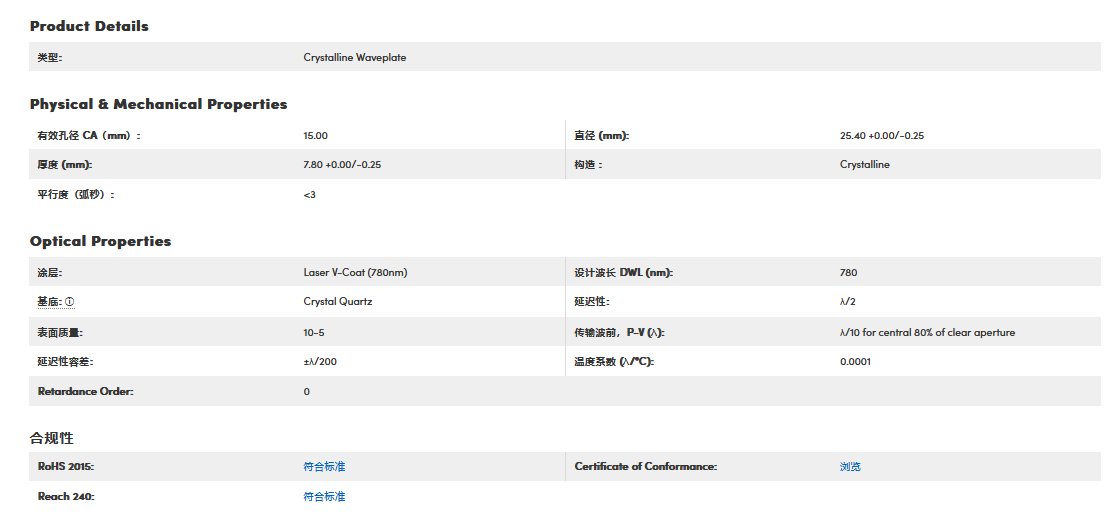Click the λ/2 retardance value
The width and height of the screenshot is (1110, 527).
(x=848, y=302)
